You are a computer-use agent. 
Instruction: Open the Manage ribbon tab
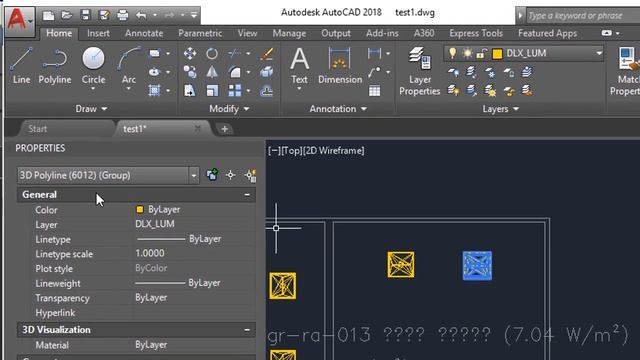(x=289, y=33)
